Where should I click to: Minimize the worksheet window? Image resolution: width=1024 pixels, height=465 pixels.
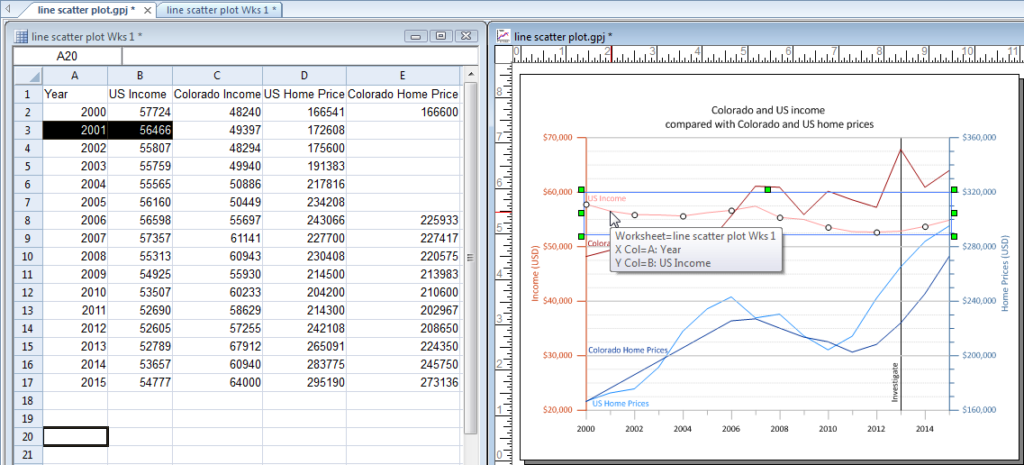(x=417, y=36)
